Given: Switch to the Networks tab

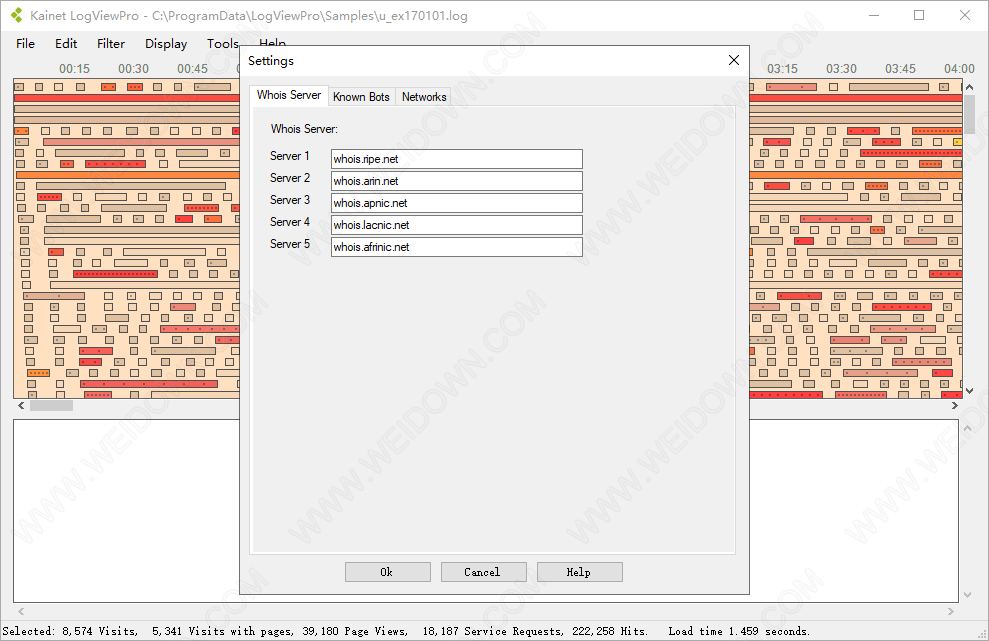Looking at the screenshot, I should pos(424,97).
